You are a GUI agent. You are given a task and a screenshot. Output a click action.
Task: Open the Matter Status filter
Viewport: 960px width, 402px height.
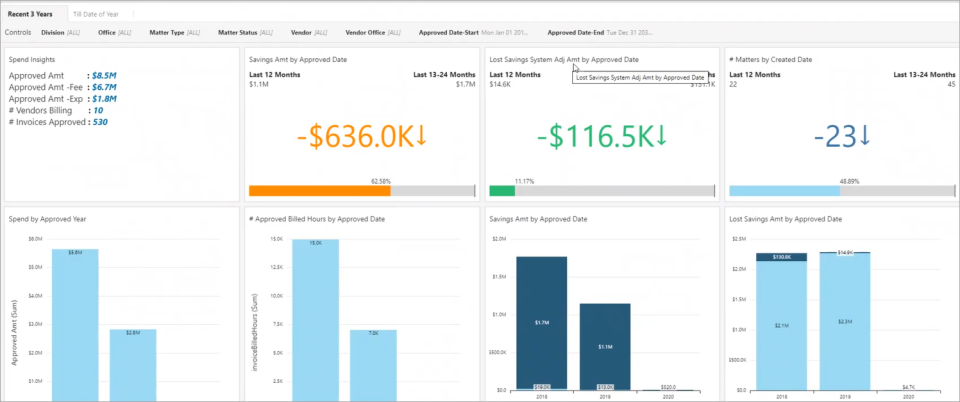(246, 32)
